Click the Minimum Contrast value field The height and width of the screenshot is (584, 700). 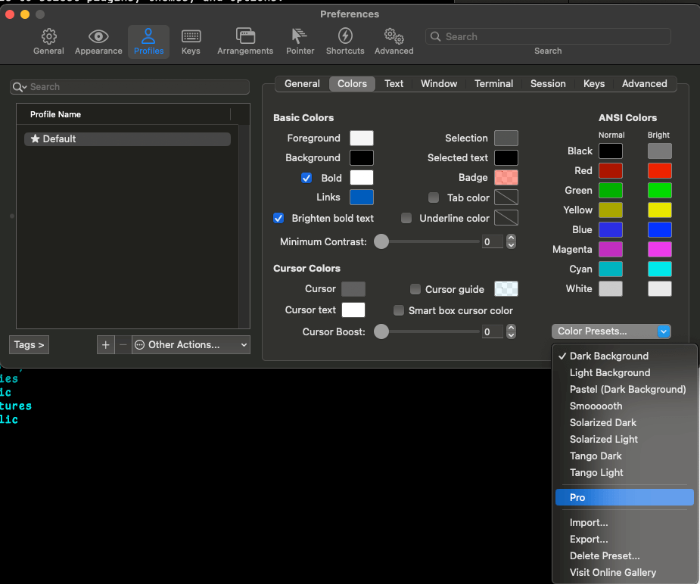493,242
